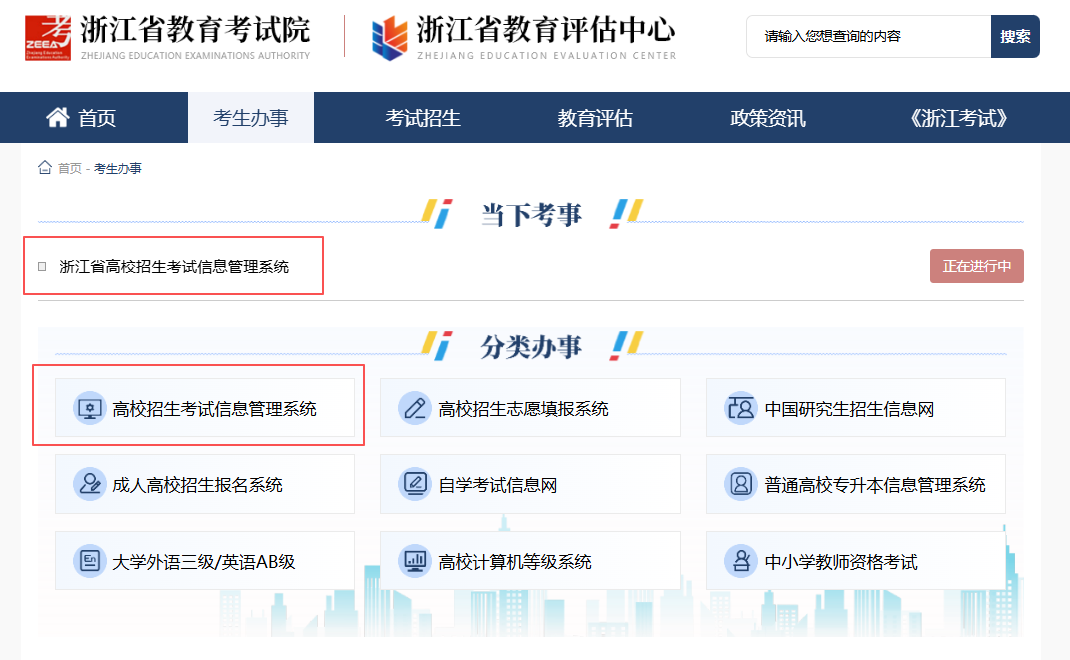Click the 普通高校专升本信息管理系统 icon
Viewport: 1070px width, 660px height.
pyautogui.click(x=740, y=484)
